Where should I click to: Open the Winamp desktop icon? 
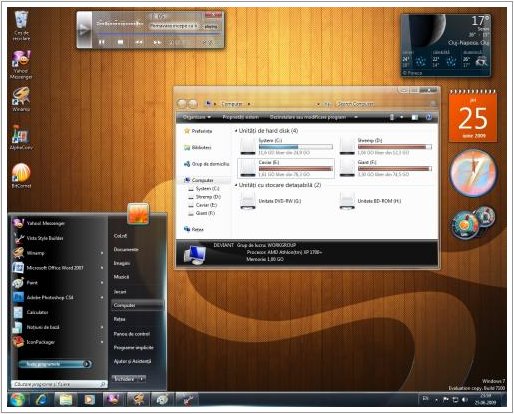pyautogui.click(x=21, y=99)
